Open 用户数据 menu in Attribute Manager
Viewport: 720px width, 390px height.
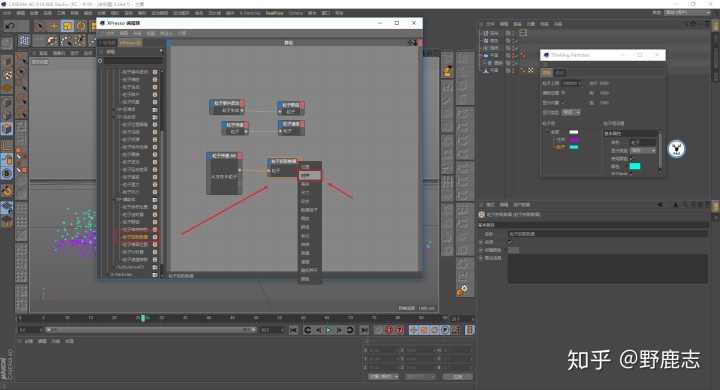pos(521,205)
